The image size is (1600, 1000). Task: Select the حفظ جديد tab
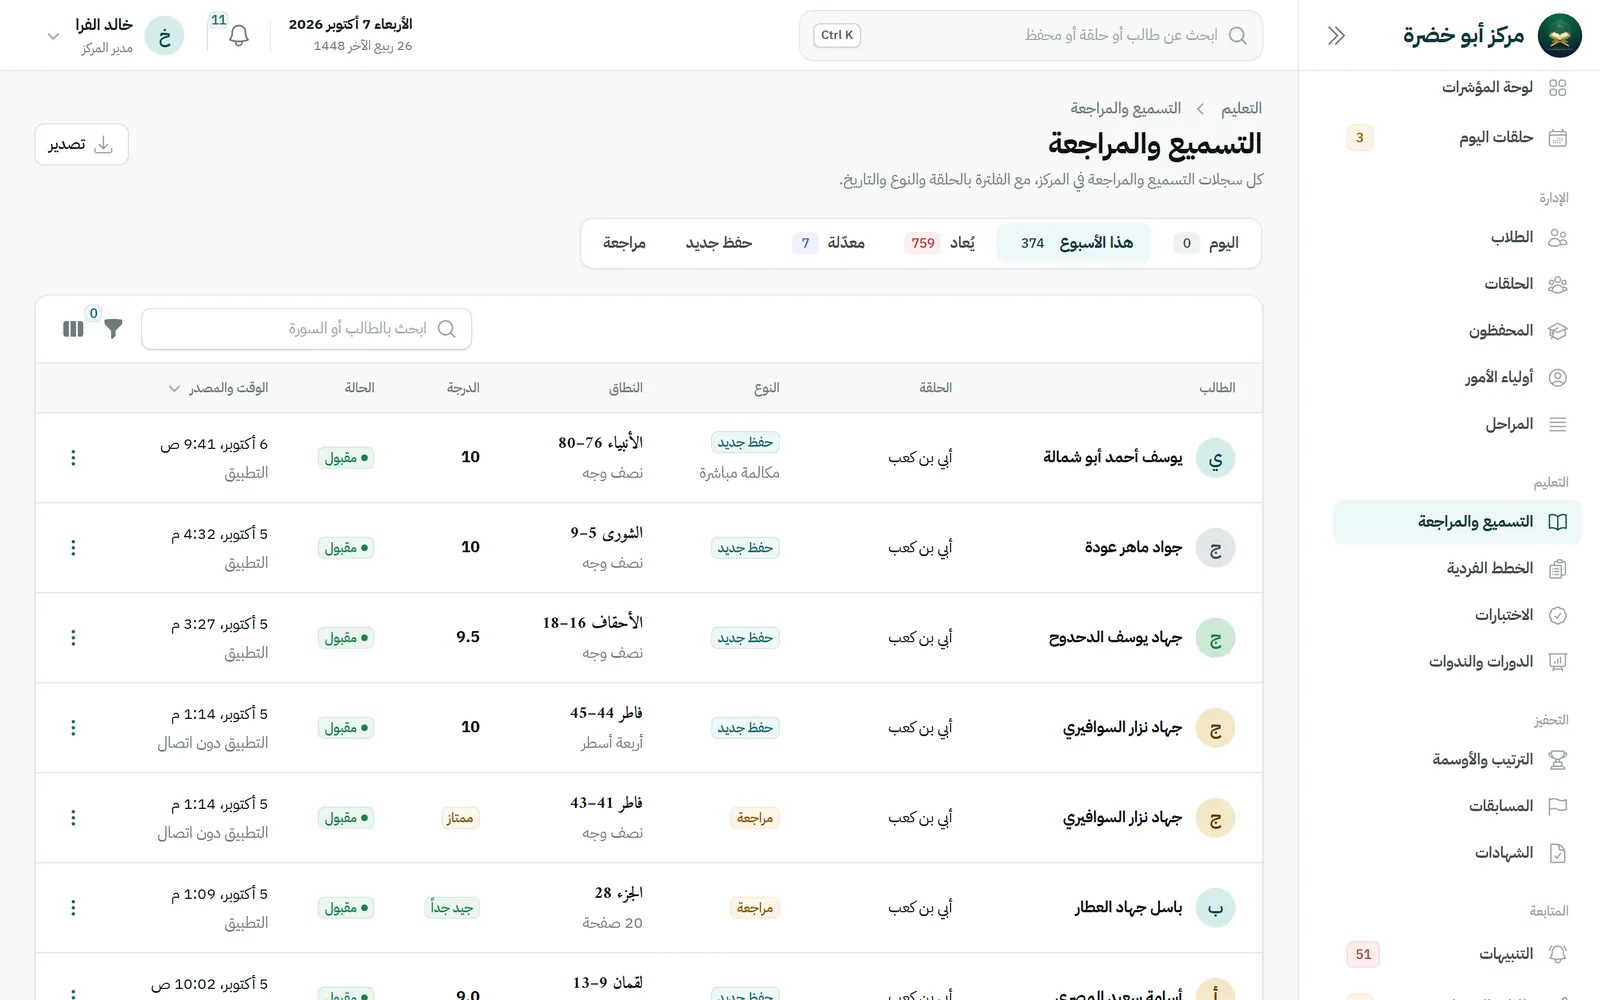[718, 243]
